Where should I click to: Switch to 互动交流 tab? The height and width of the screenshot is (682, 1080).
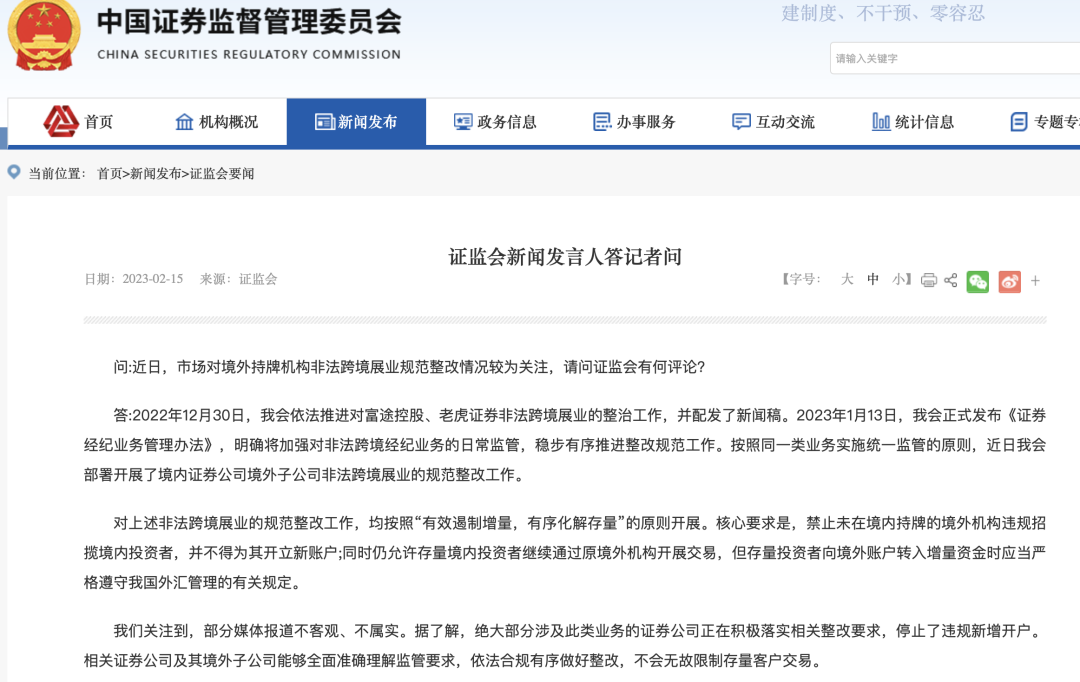(x=773, y=122)
